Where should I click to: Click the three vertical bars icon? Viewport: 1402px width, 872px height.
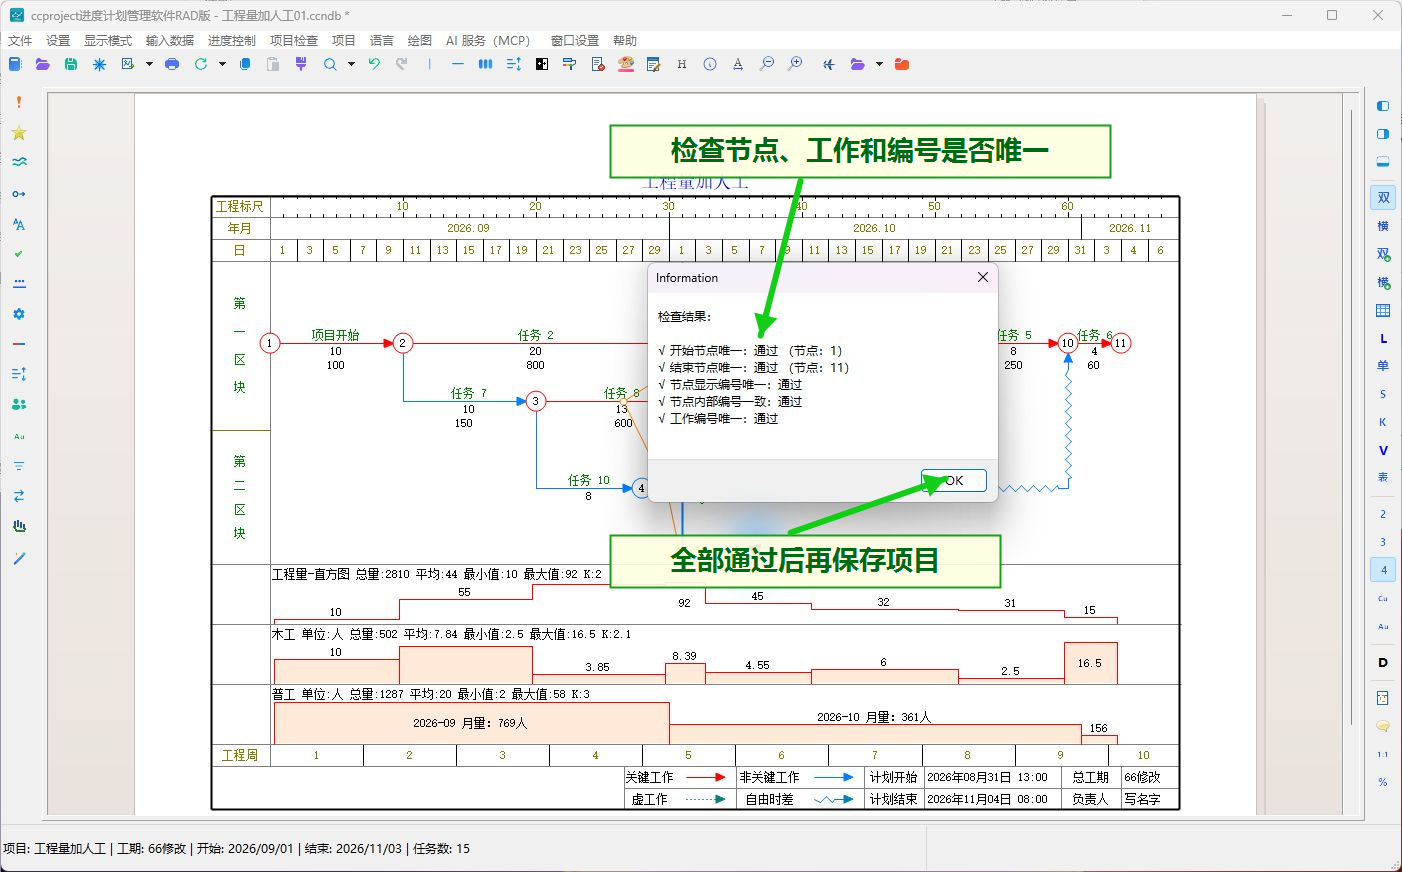click(485, 64)
